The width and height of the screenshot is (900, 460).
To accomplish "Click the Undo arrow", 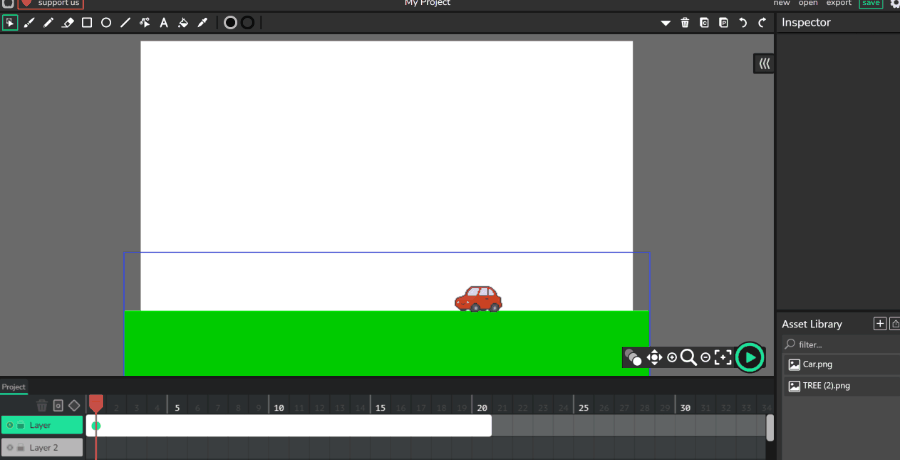I will coord(743,23).
